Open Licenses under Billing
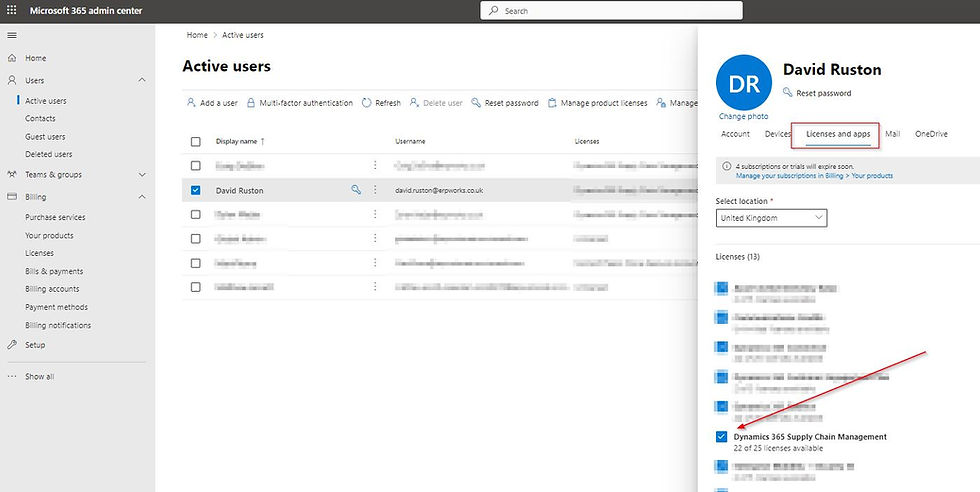Viewport: 980px width, 492px height. 39,253
